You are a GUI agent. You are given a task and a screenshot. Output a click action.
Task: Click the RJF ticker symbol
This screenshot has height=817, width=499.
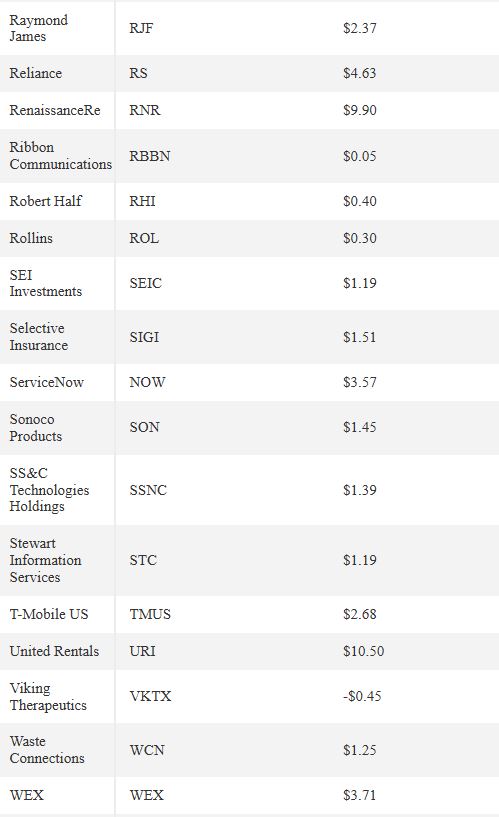tap(141, 28)
